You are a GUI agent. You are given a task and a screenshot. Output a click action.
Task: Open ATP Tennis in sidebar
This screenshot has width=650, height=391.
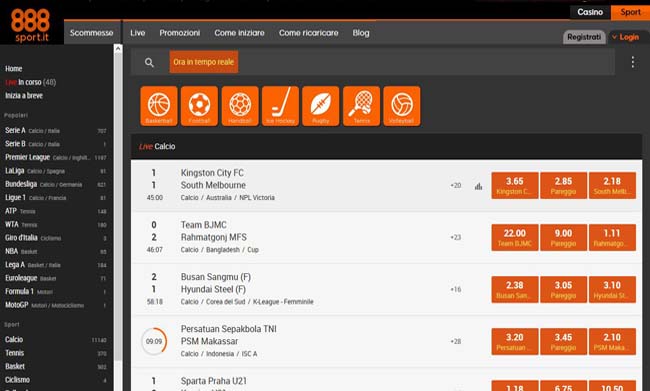pyautogui.click(x=56, y=211)
